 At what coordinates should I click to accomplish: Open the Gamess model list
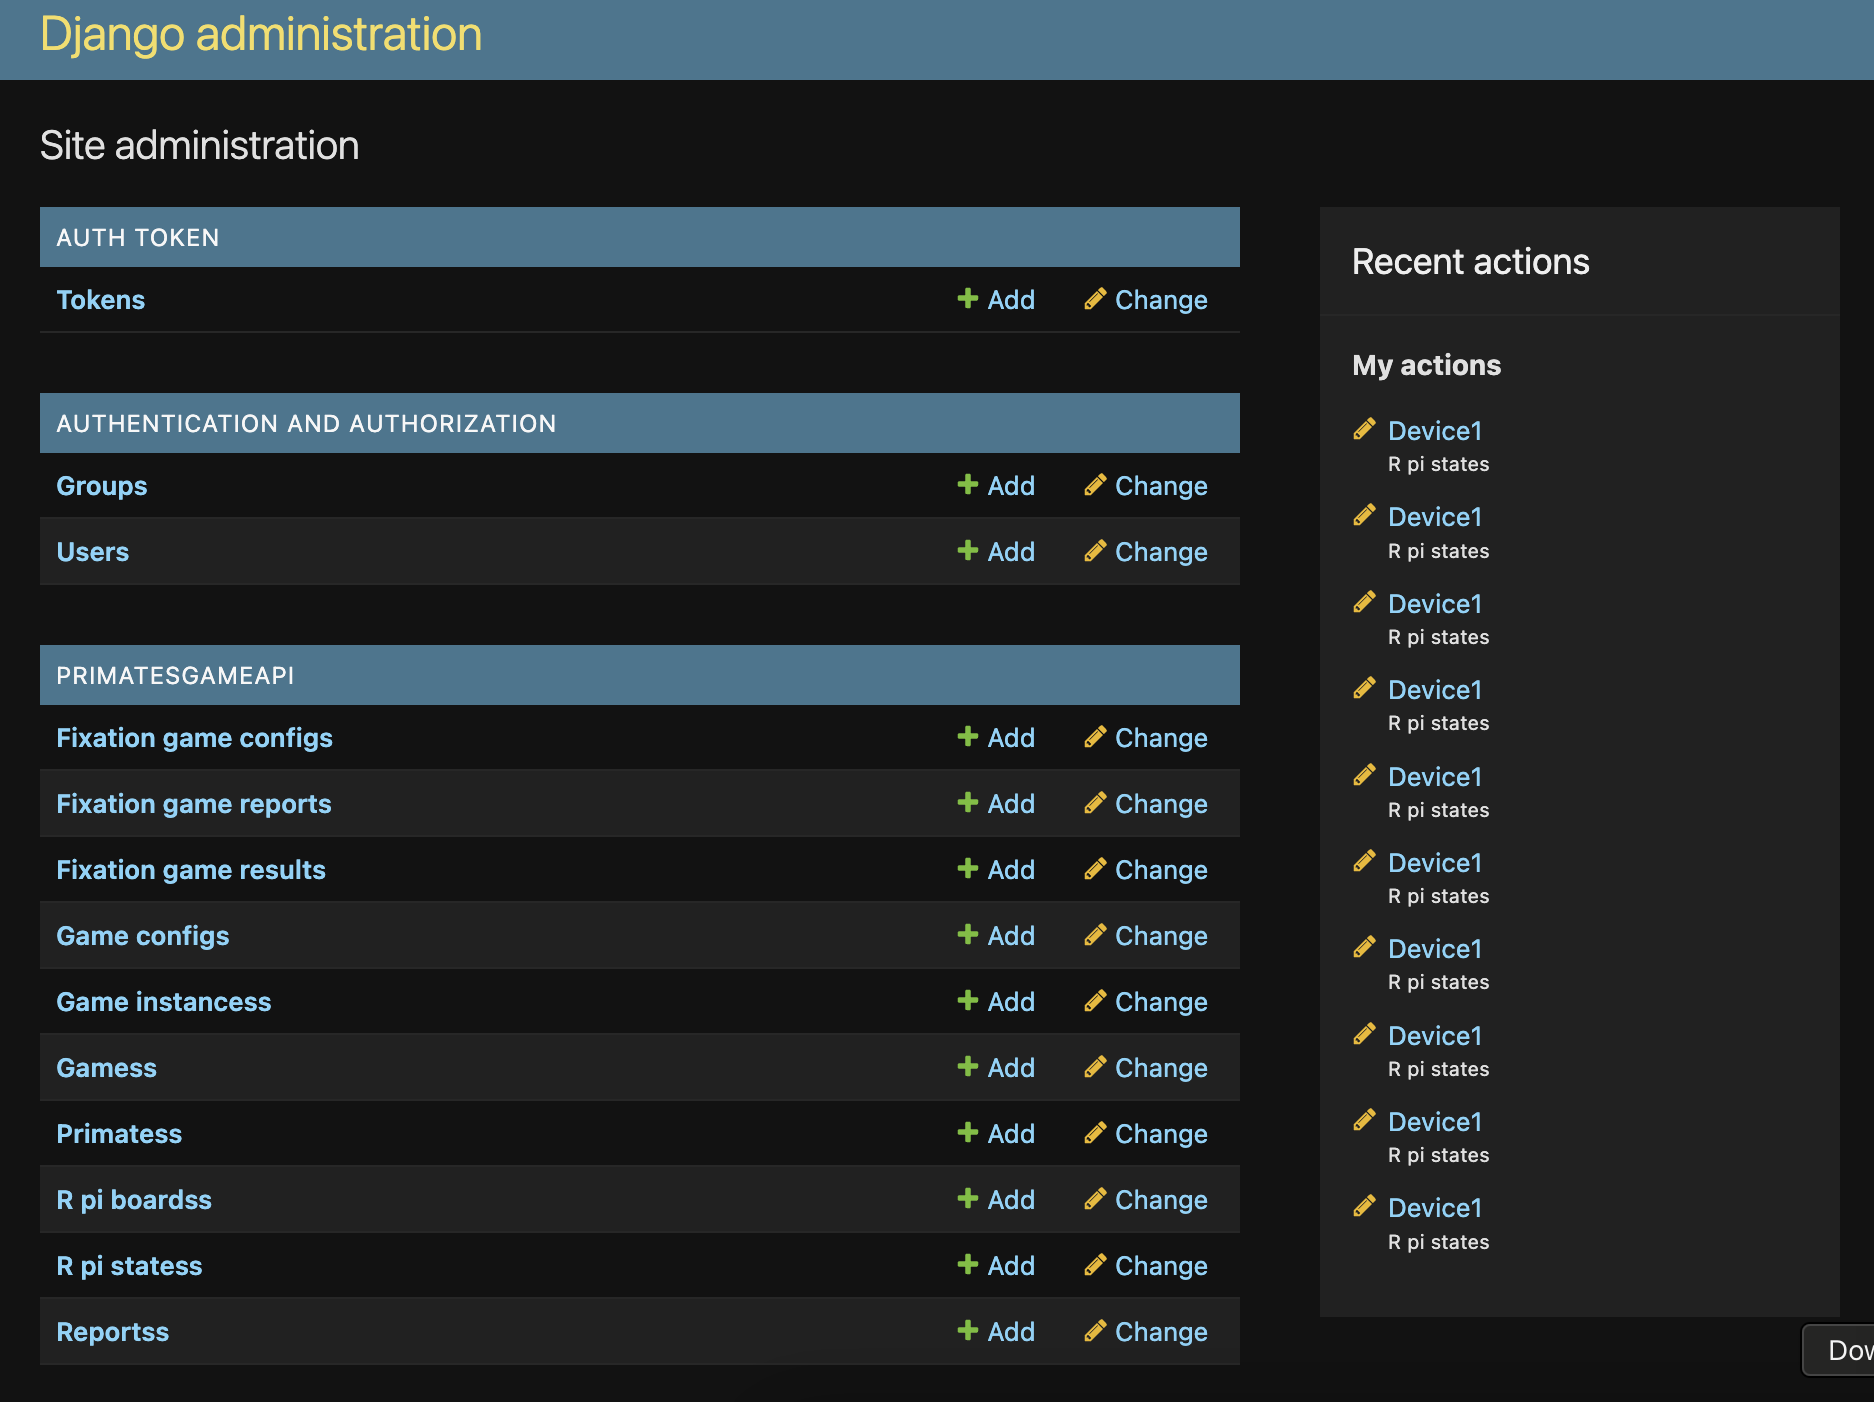click(107, 1068)
